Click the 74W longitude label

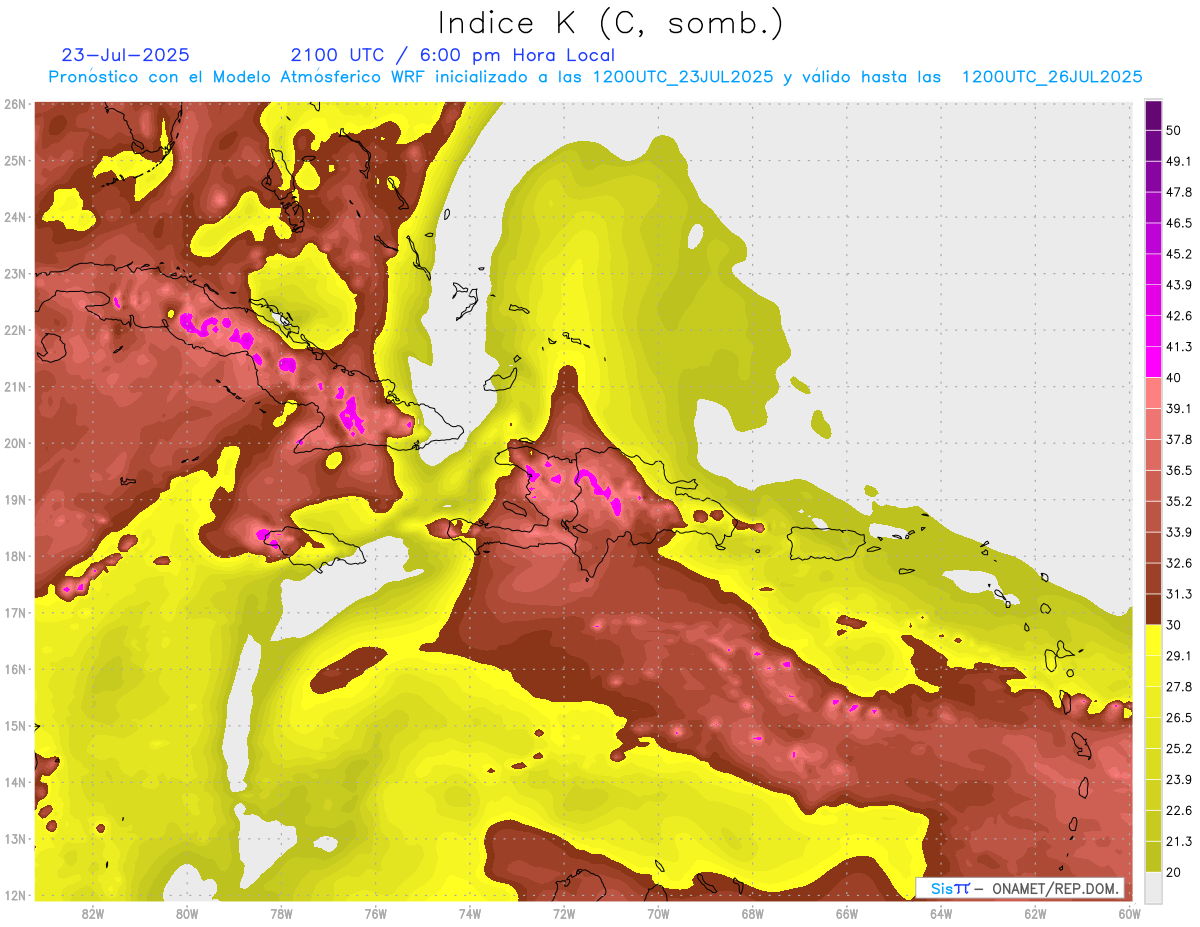tap(470, 914)
